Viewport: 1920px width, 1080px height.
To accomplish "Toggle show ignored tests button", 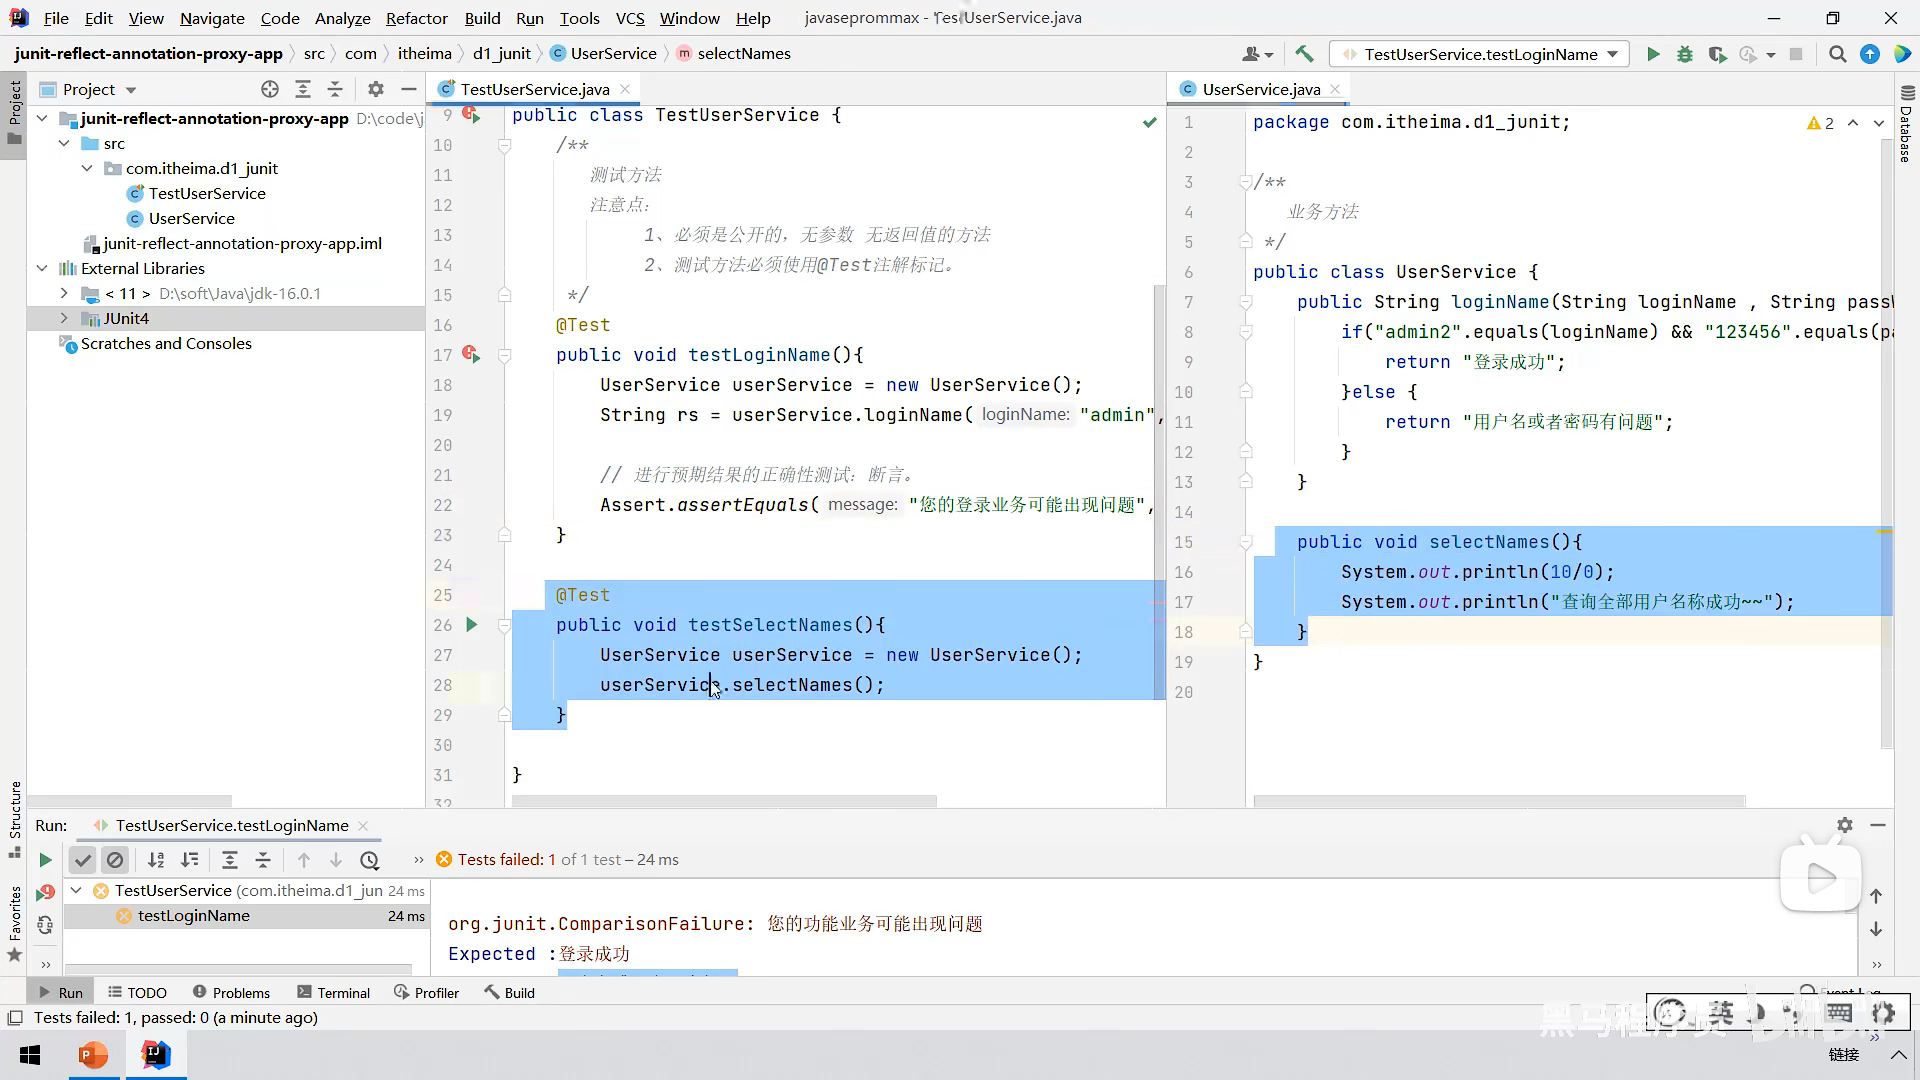I will [x=115, y=860].
